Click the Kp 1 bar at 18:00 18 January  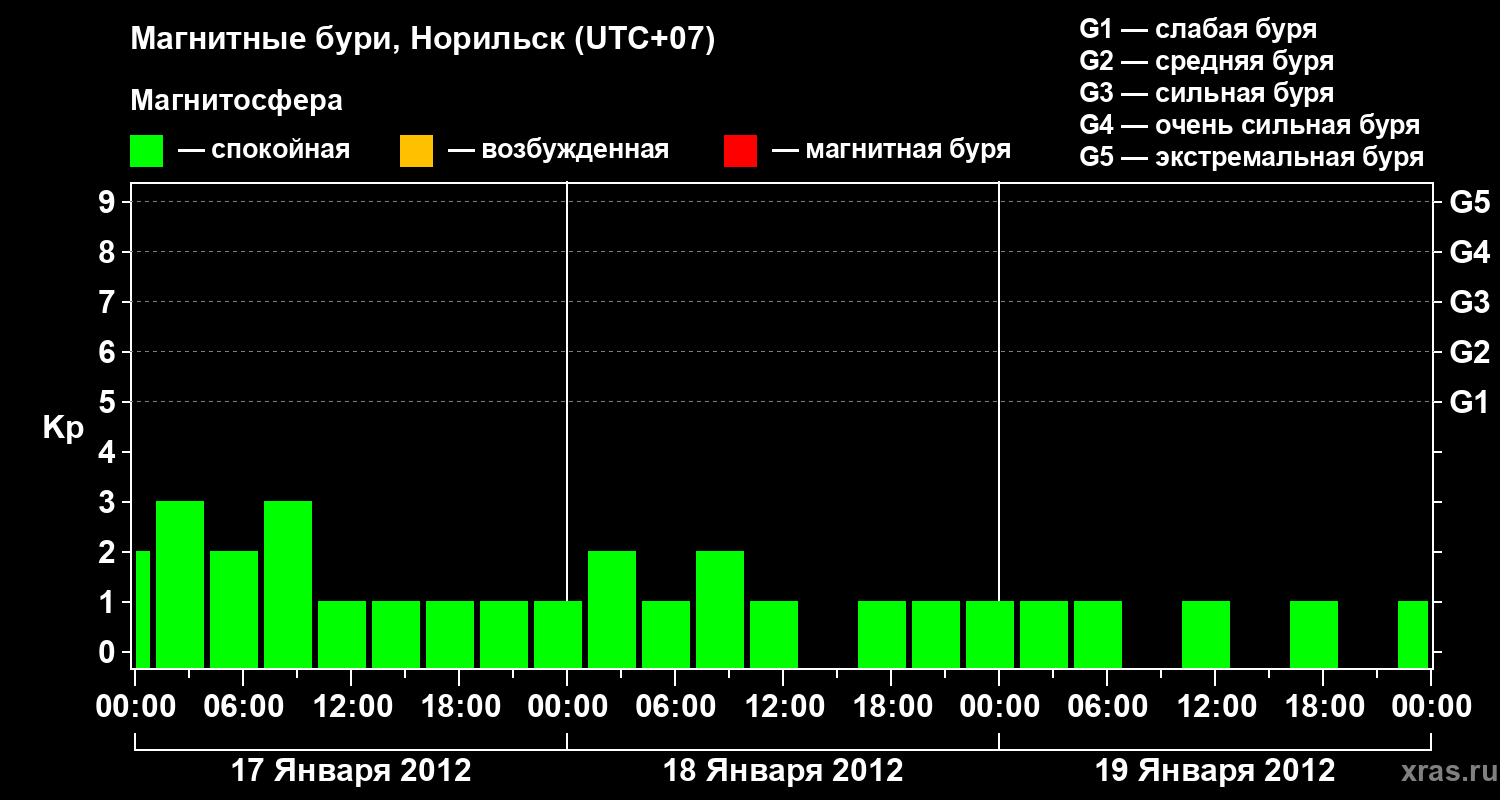pos(882,634)
